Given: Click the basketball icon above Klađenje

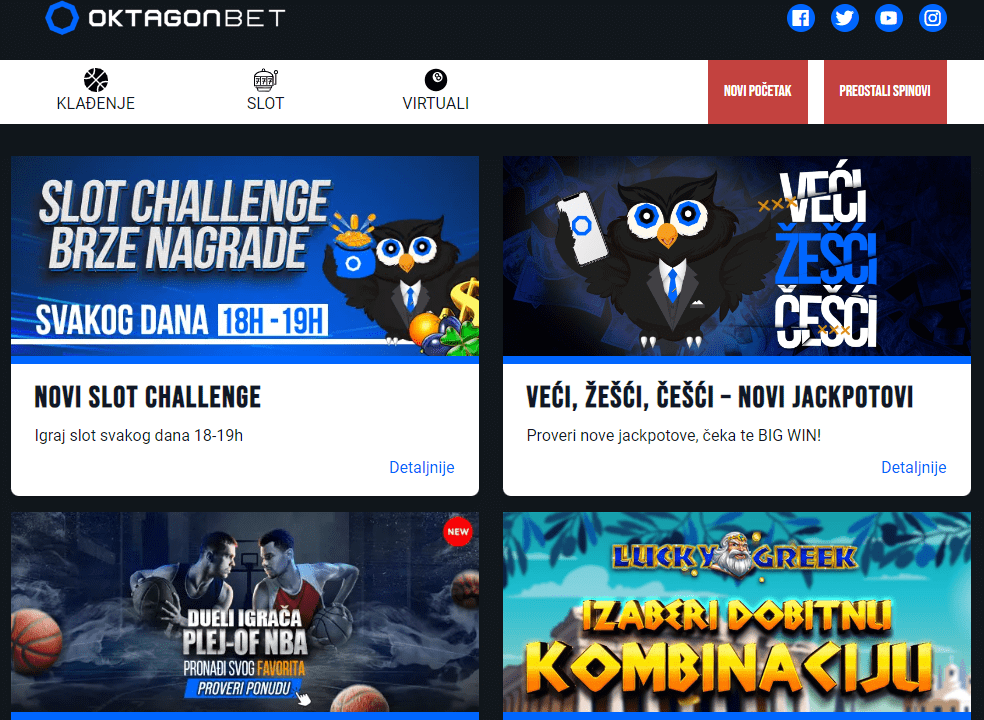Looking at the screenshot, I should click(96, 80).
